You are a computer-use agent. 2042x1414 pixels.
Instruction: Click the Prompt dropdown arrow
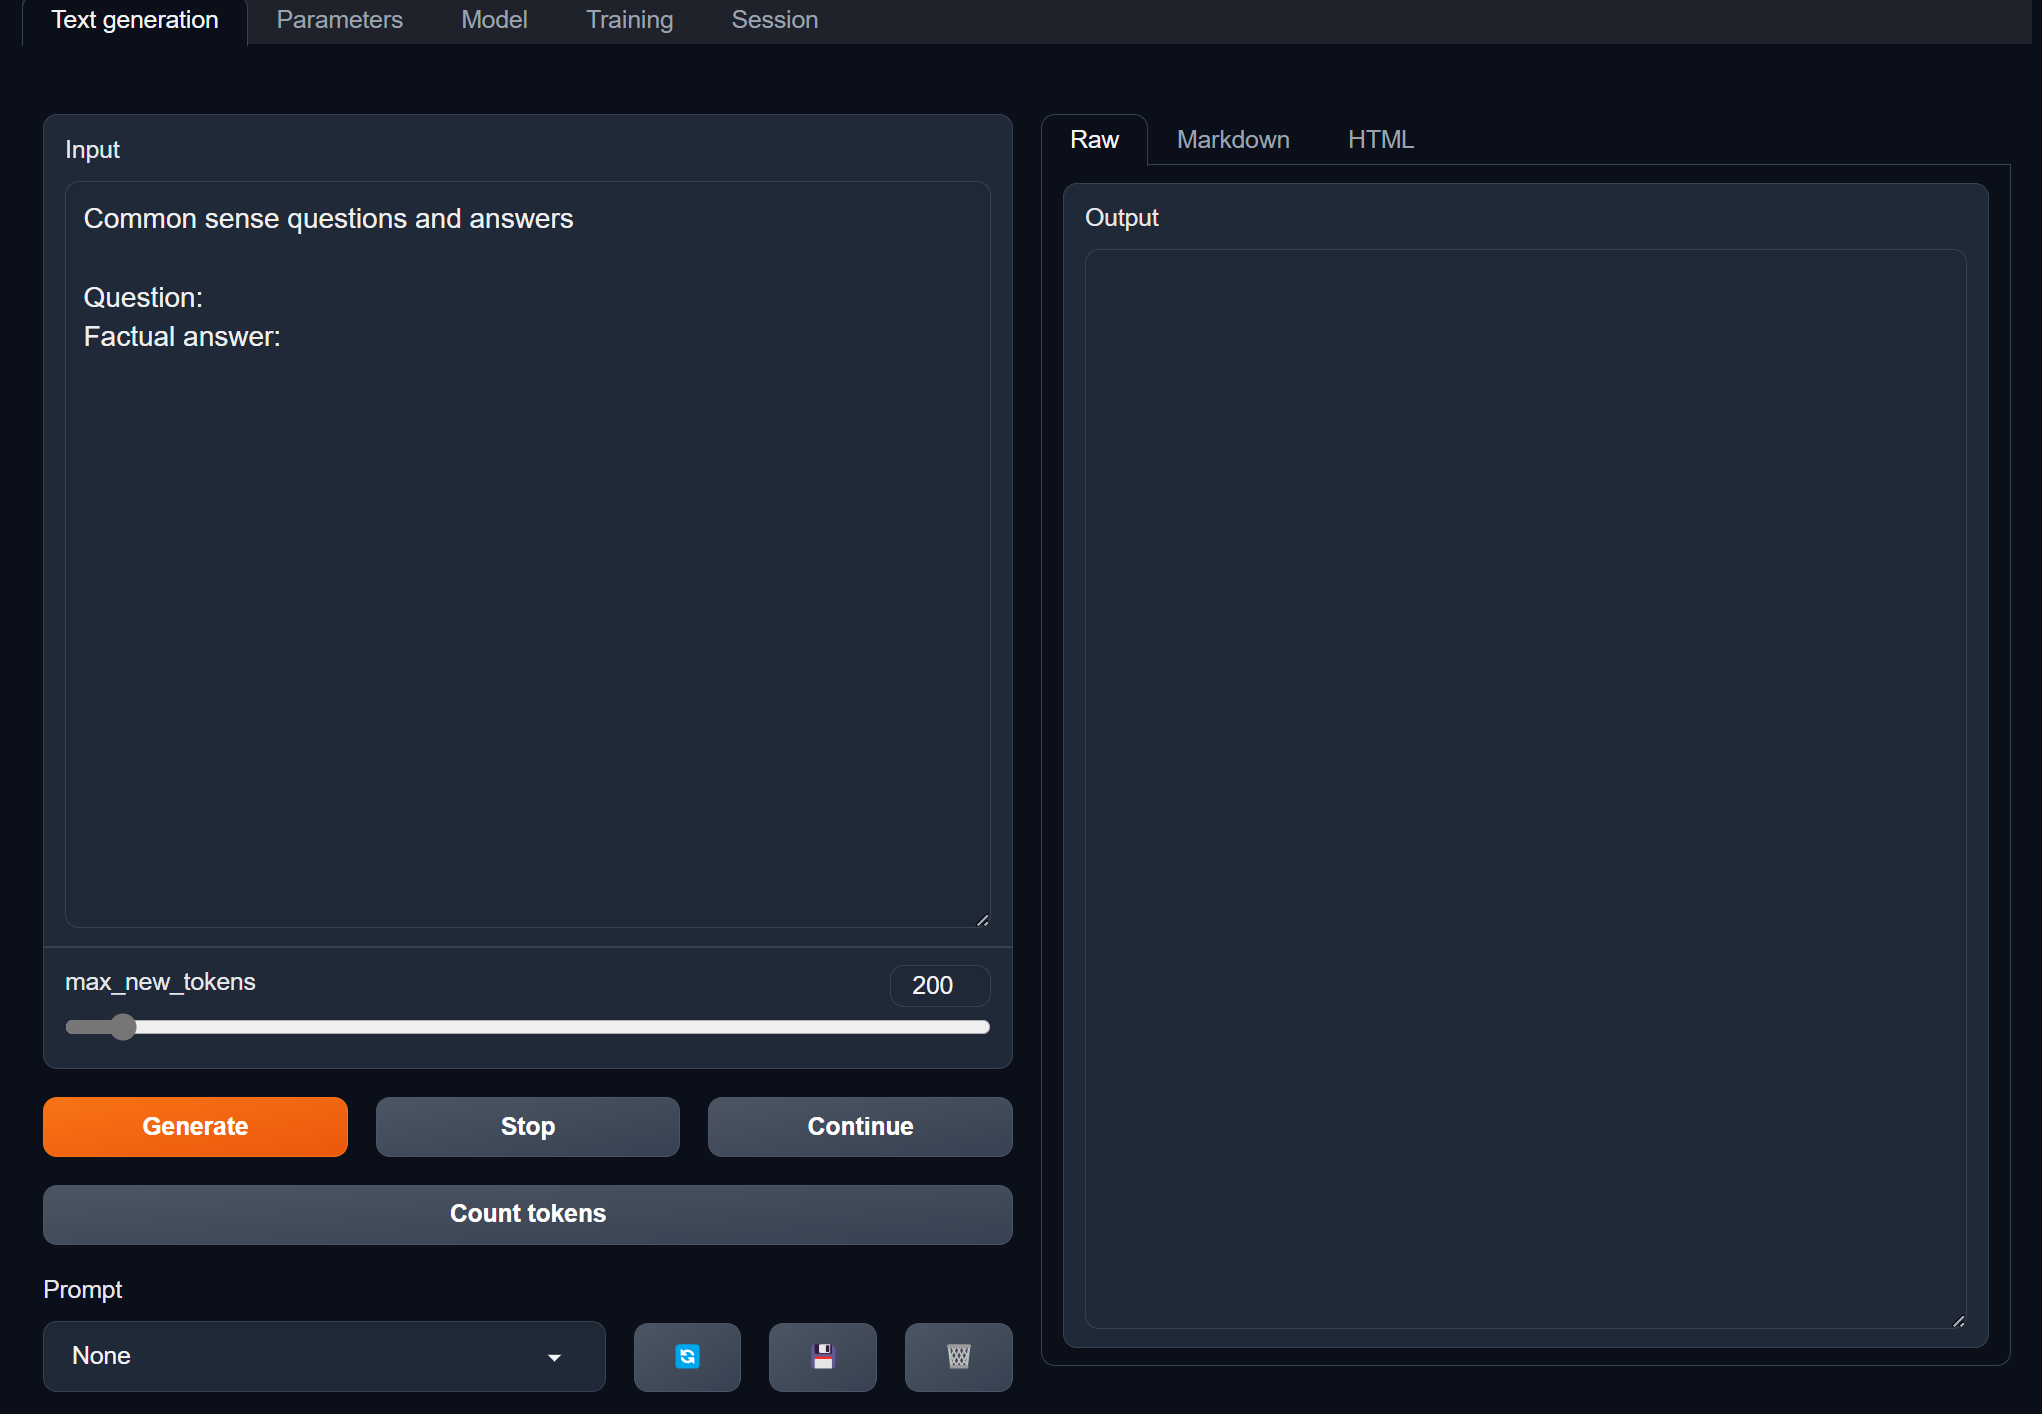554,1357
